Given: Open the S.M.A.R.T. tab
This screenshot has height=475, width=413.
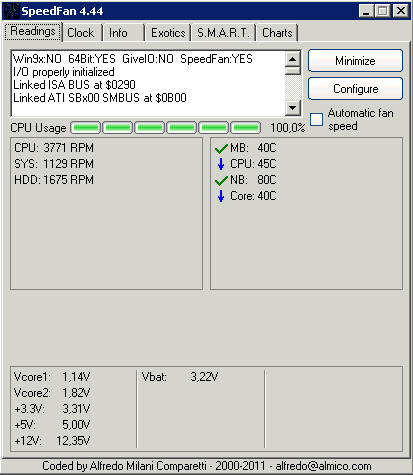Looking at the screenshot, I should (223, 33).
